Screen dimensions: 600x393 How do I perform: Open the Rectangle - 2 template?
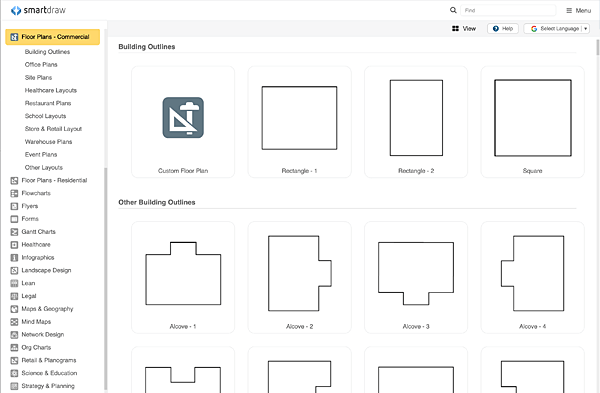416,122
